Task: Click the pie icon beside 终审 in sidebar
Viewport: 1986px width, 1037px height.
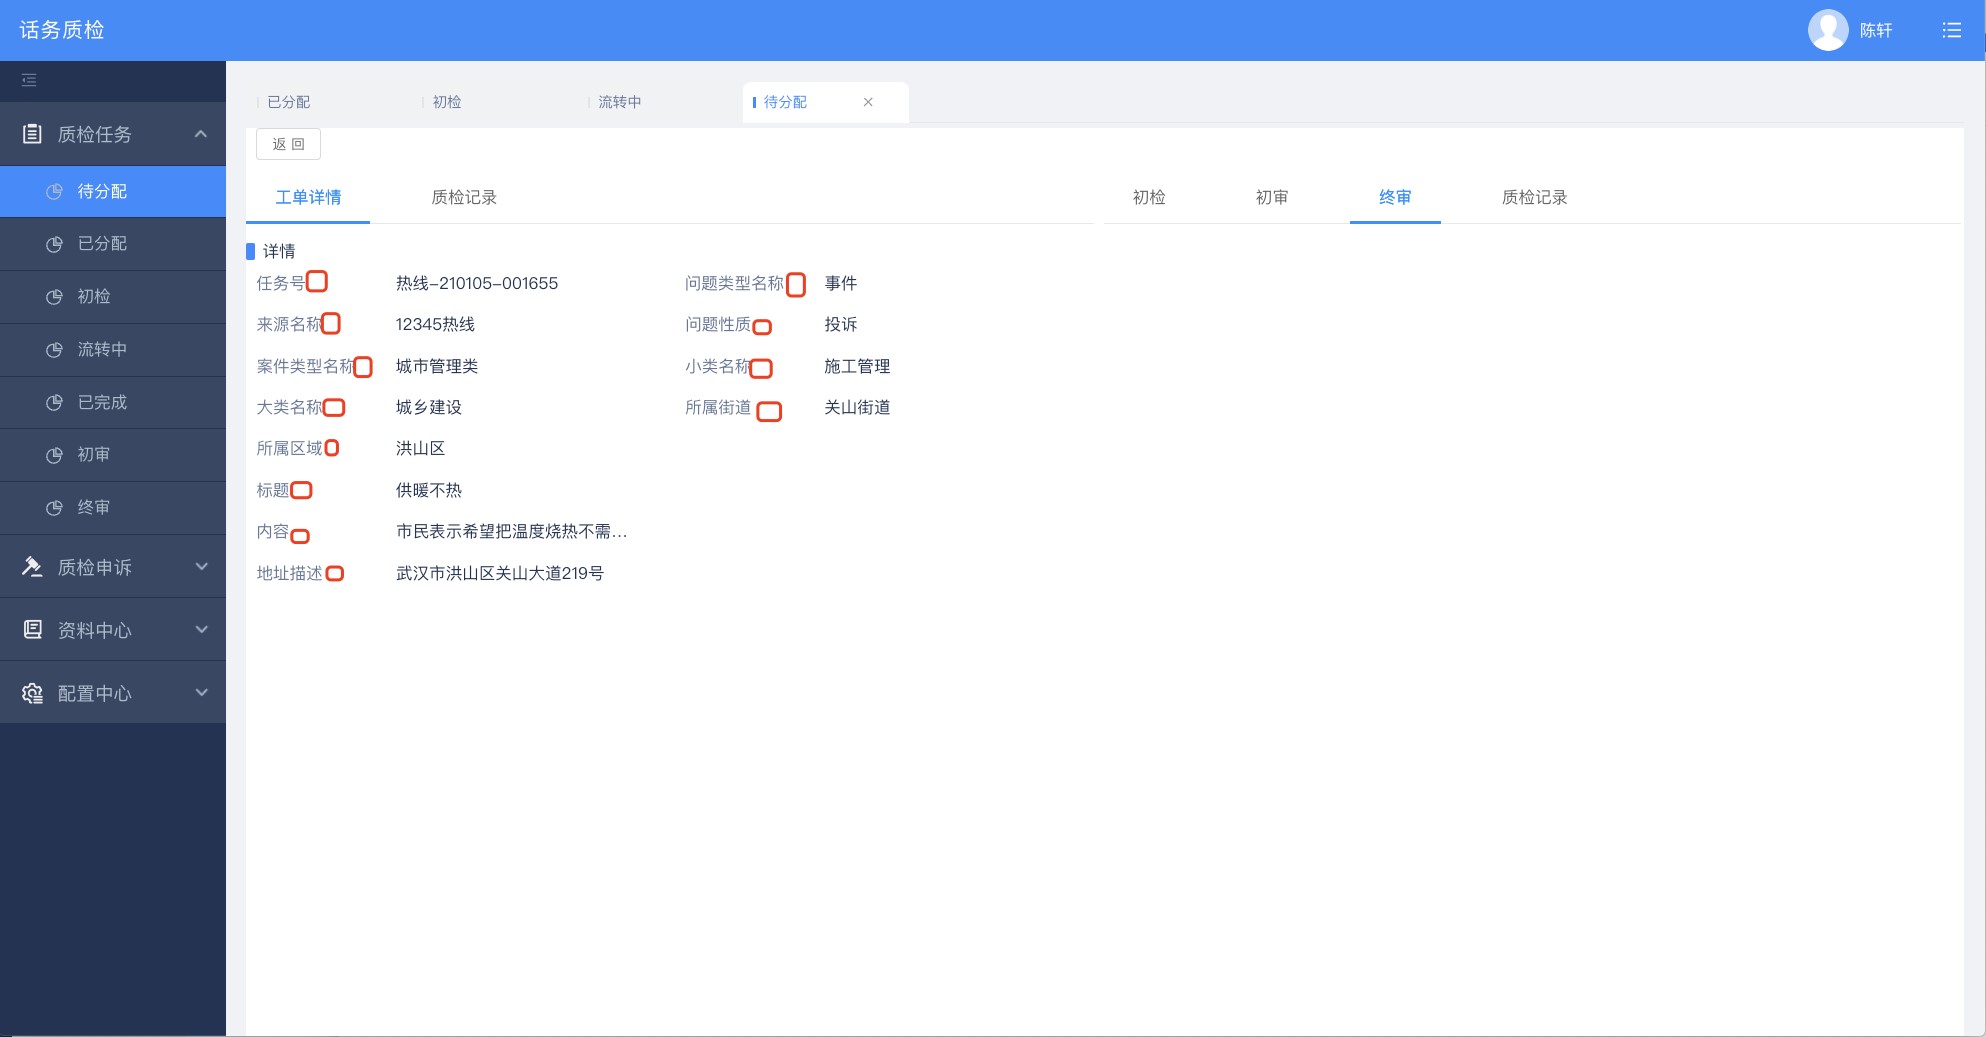Action: click(x=55, y=508)
